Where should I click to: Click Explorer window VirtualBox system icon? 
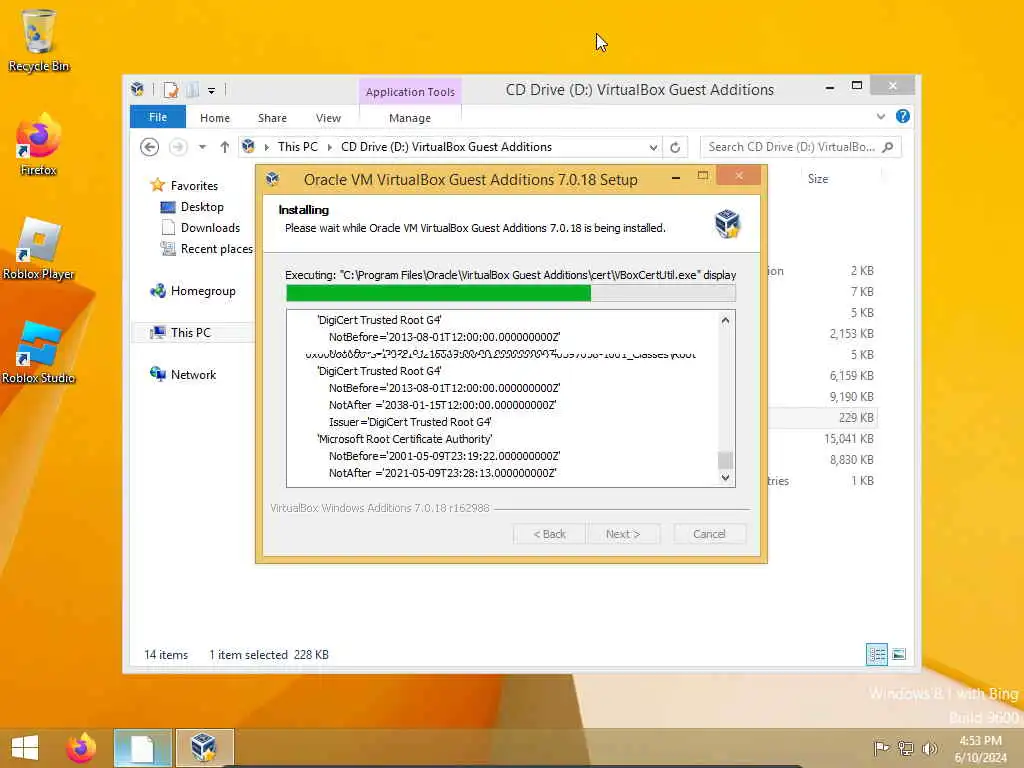click(x=137, y=89)
